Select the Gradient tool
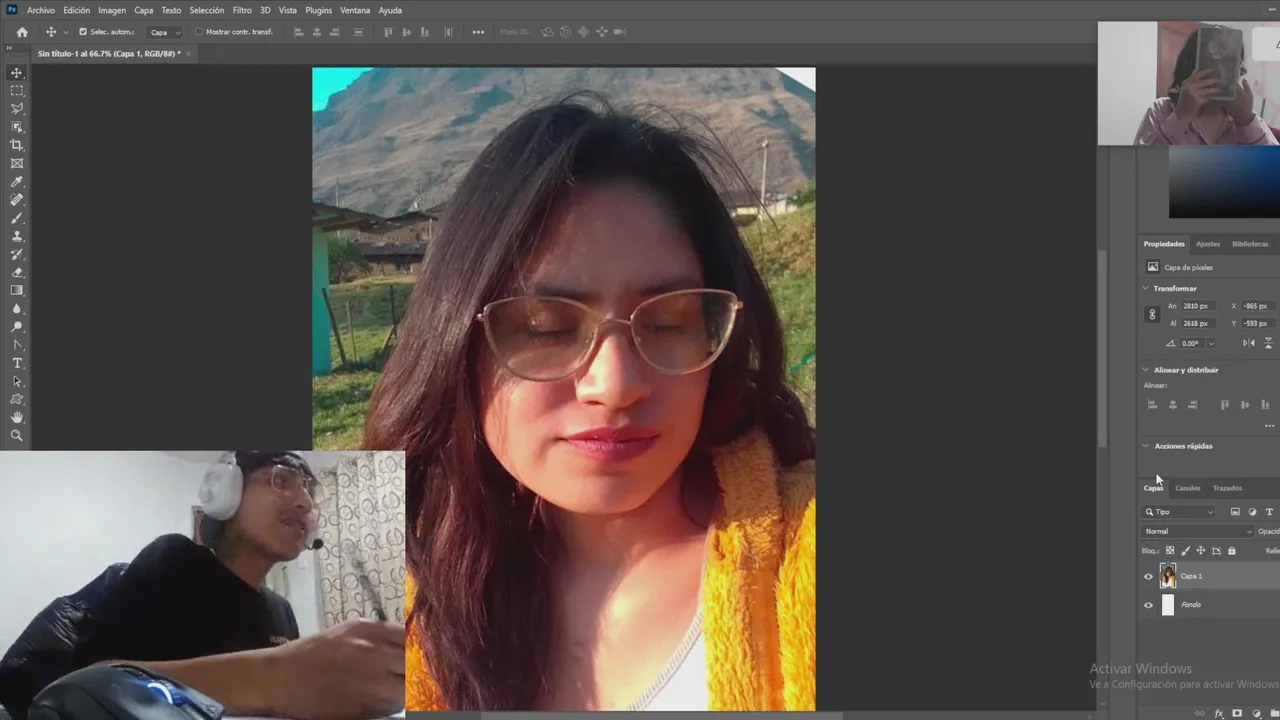Screen dimensions: 1280x720 pyautogui.click(x=17, y=290)
